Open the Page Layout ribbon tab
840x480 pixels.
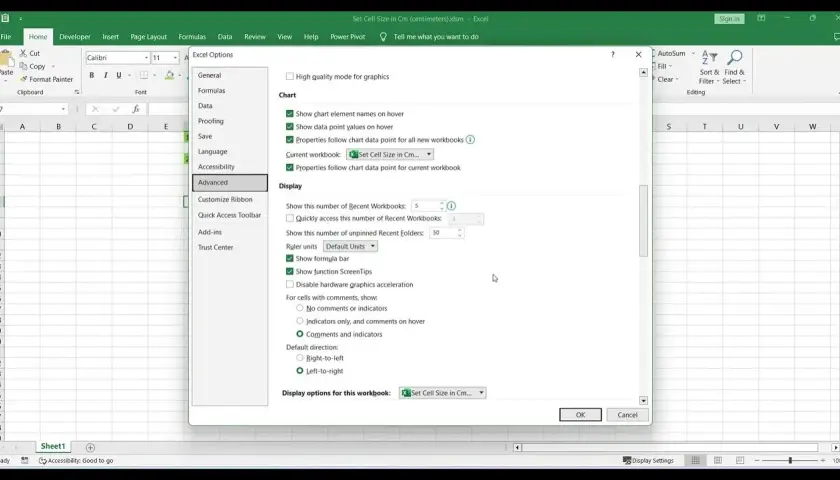(148, 37)
